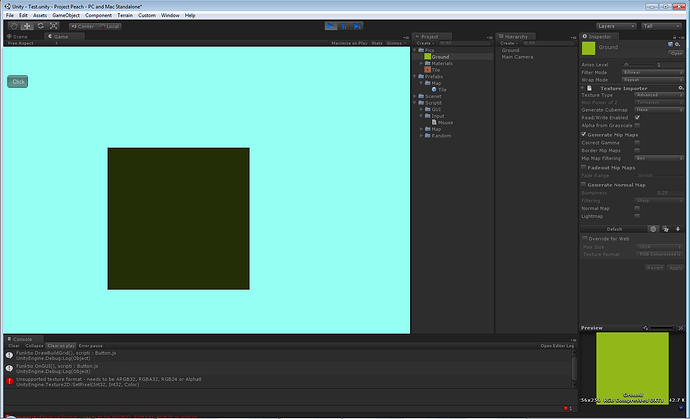This screenshot has height=419, width=690.
Task: Check the Lightmap checkbox
Action: (x=637, y=216)
